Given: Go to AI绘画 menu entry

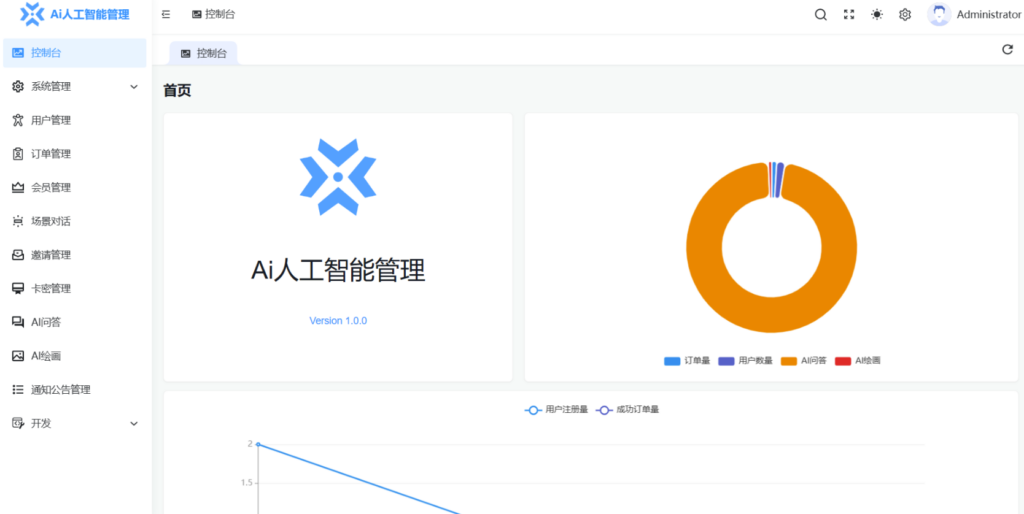Looking at the screenshot, I should pos(74,356).
